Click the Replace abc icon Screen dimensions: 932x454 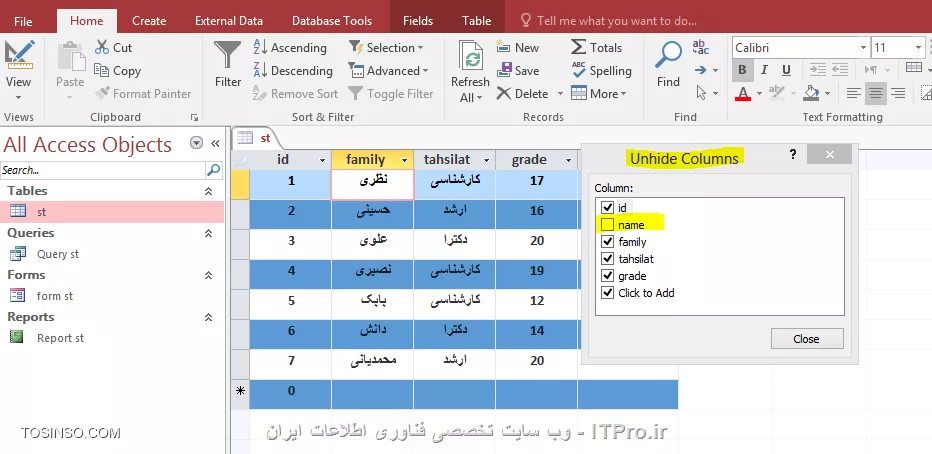pyautogui.click(x=701, y=48)
